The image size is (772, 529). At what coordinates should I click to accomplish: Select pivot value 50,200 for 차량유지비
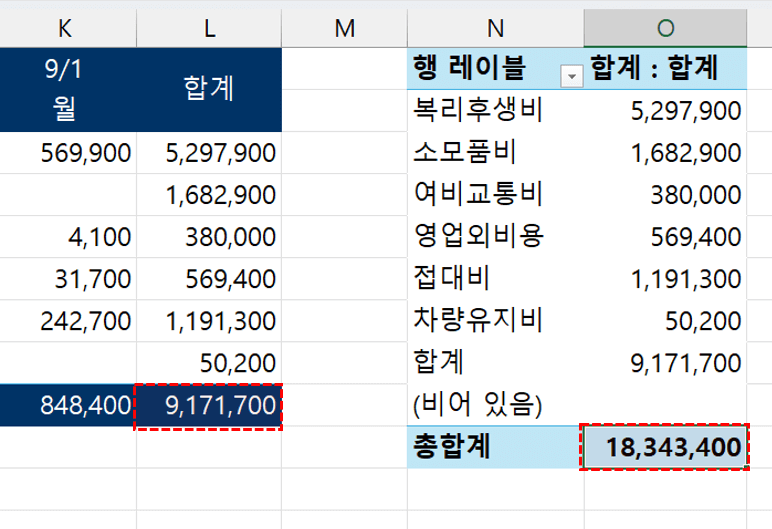[x=666, y=321]
